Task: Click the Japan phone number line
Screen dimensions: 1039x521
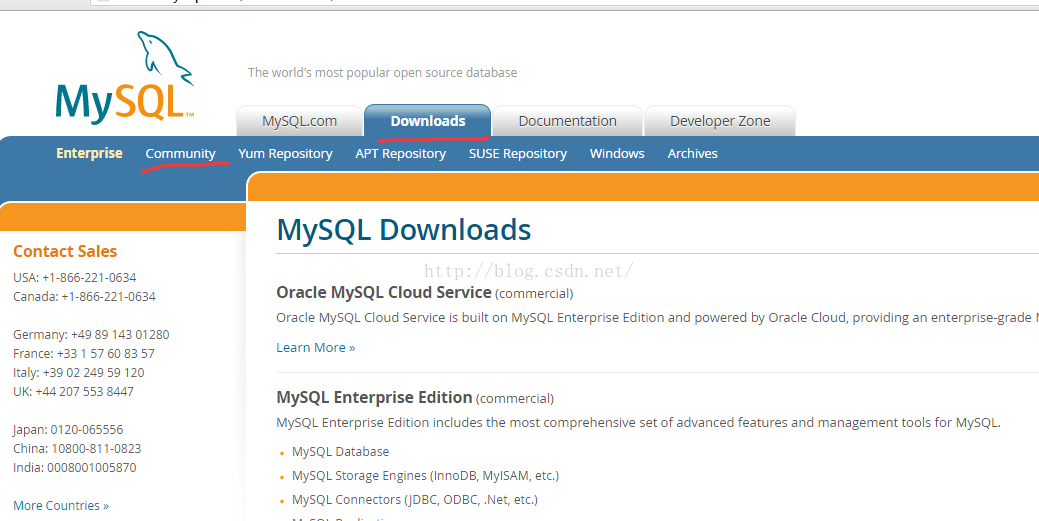Action: point(68,430)
